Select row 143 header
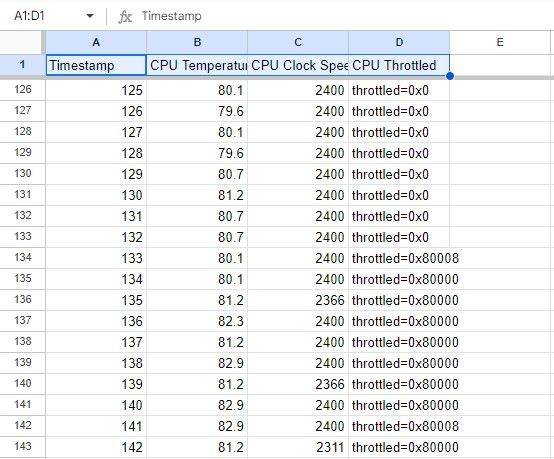The width and height of the screenshot is (554, 459). 23,447
